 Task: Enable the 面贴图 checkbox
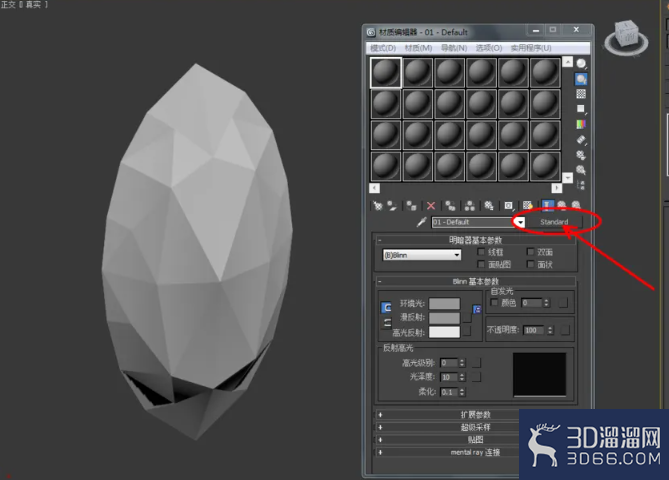click(x=481, y=264)
